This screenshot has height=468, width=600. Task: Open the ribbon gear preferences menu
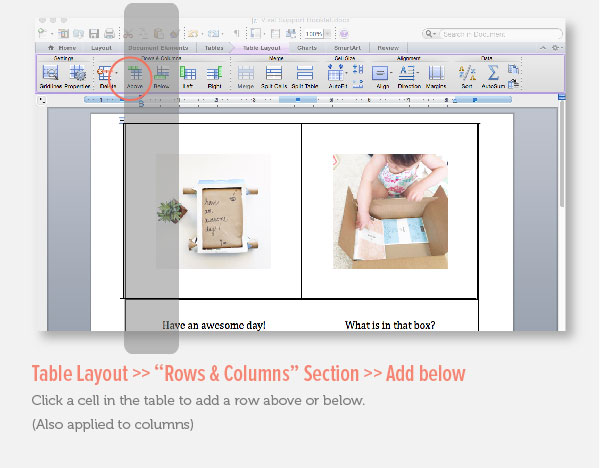pos(556,48)
